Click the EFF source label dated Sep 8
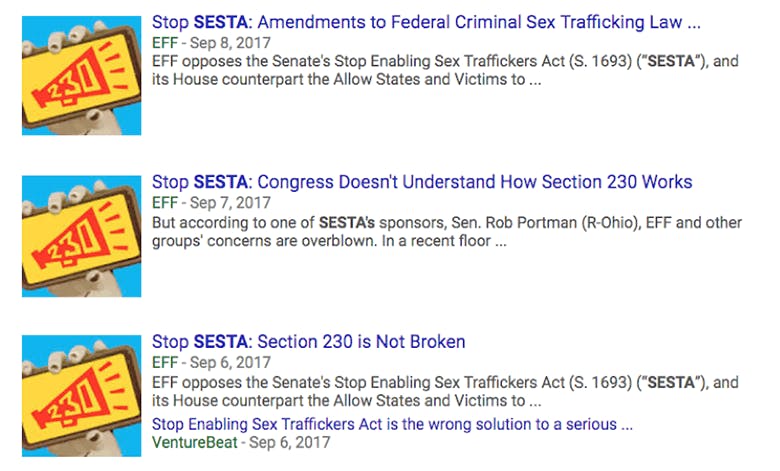 165,43
